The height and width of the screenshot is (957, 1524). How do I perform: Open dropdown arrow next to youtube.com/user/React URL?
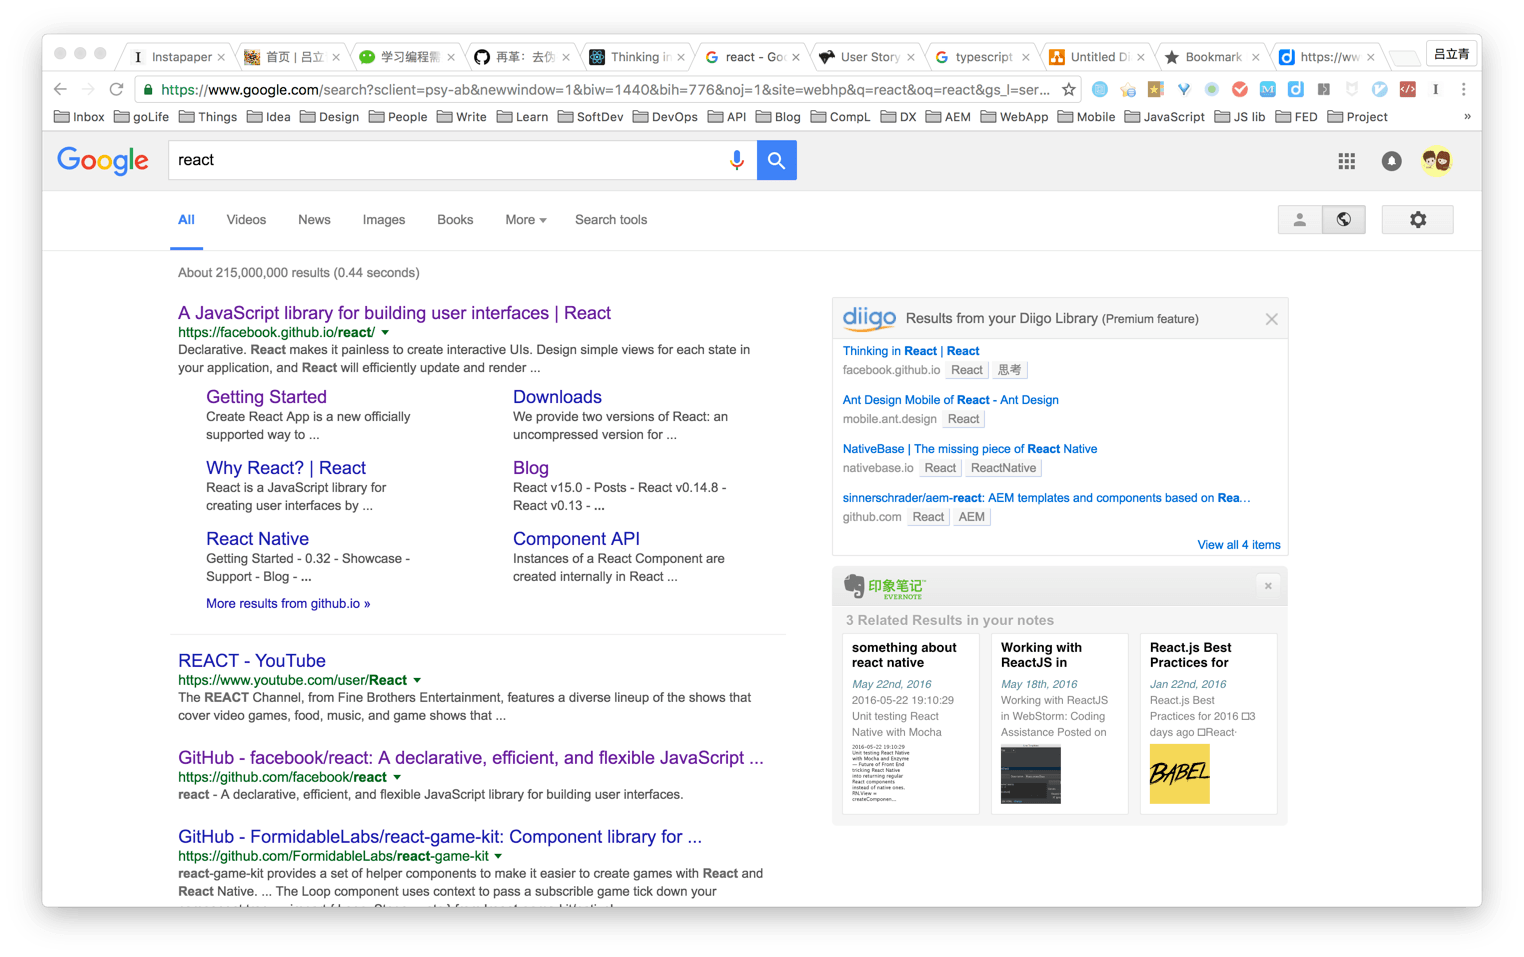point(417,680)
